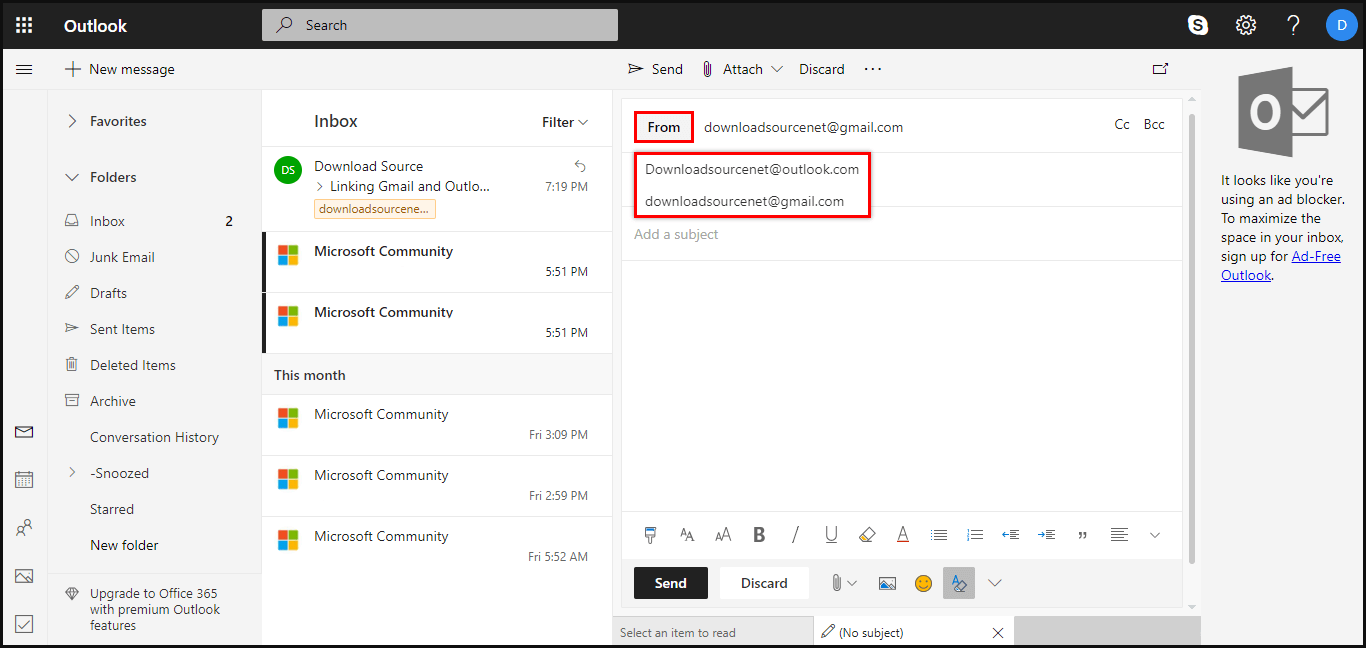Insert a picture inline
Image resolution: width=1366 pixels, height=648 pixels.
tap(887, 583)
